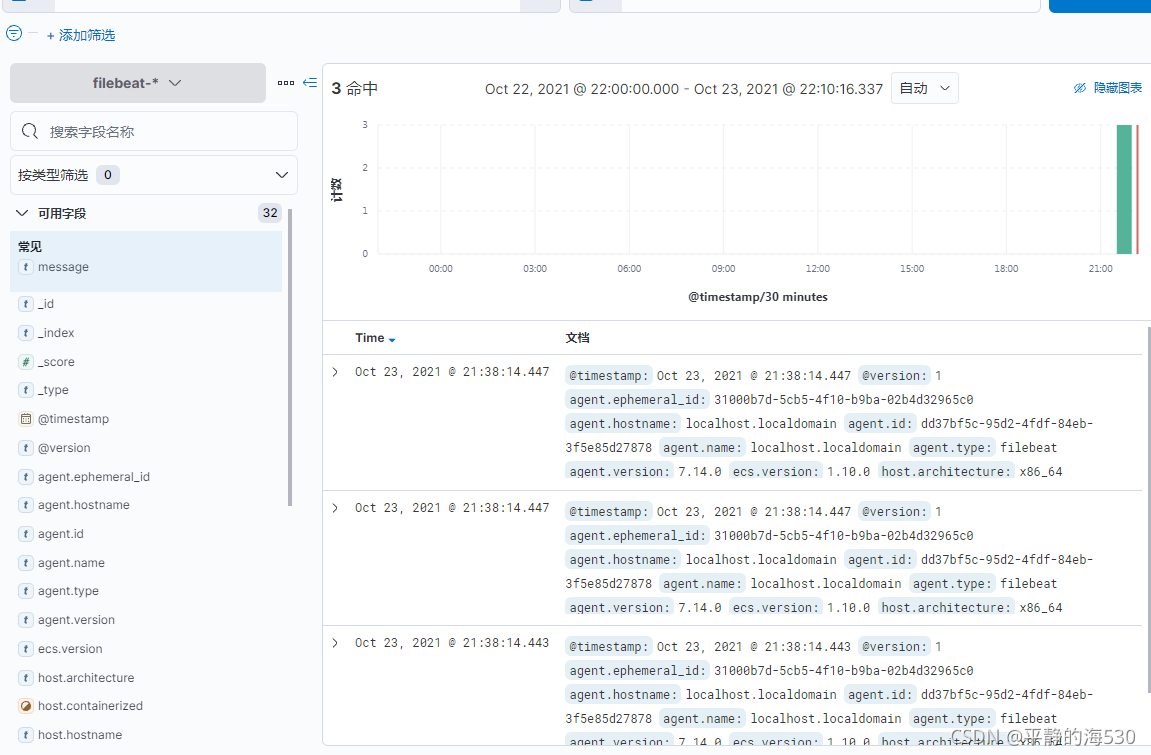Click the hide chart link

pyautogui.click(x=1117, y=88)
